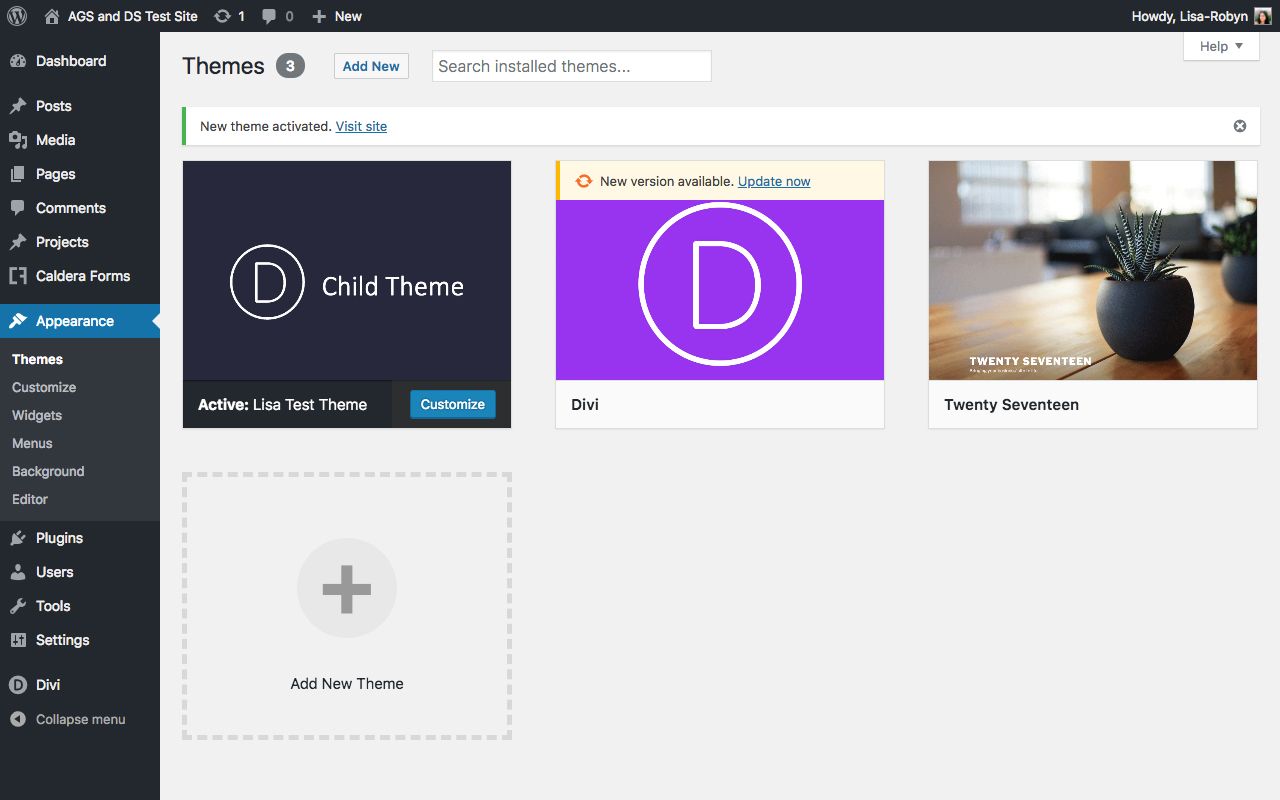Open the Howdy, Lisa-Robyn account menu
1280x800 pixels.
pos(1201,16)
